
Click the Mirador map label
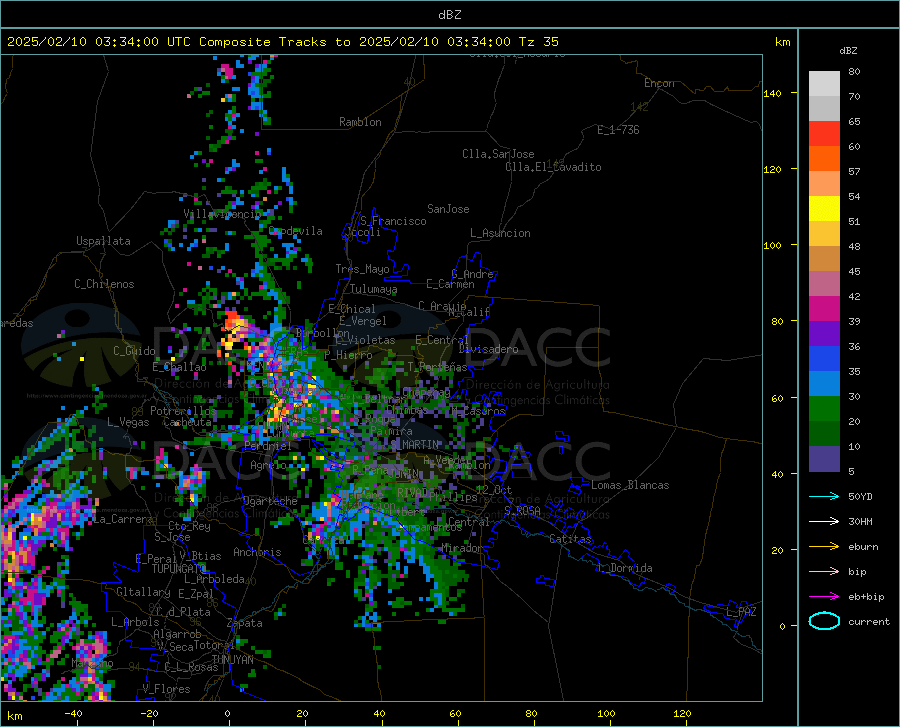coord(461,548)
